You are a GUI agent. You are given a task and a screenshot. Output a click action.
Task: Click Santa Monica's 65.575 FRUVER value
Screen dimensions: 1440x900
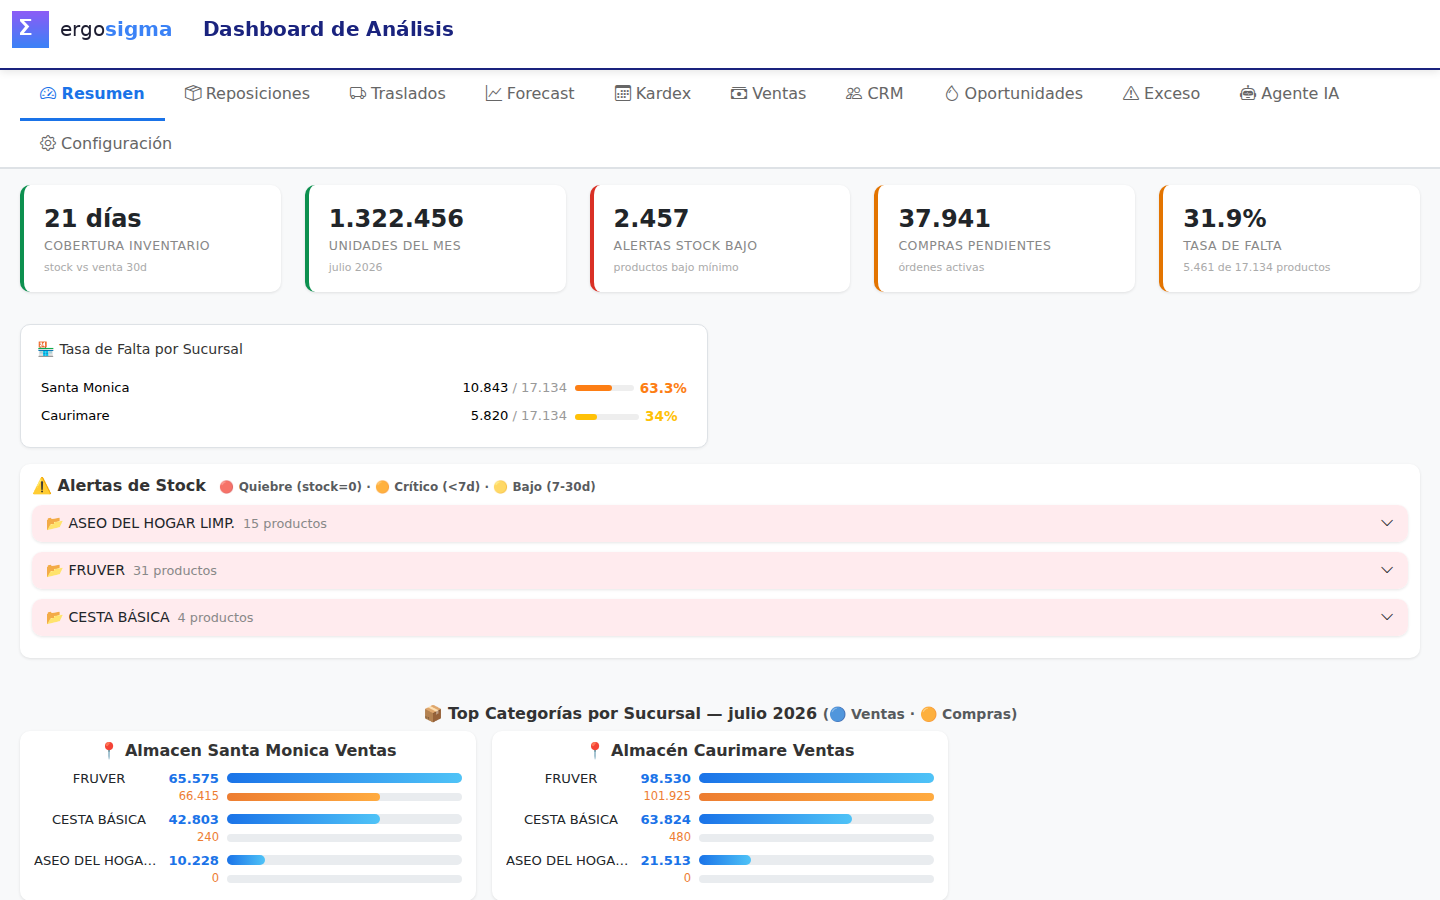click(193, 778)
